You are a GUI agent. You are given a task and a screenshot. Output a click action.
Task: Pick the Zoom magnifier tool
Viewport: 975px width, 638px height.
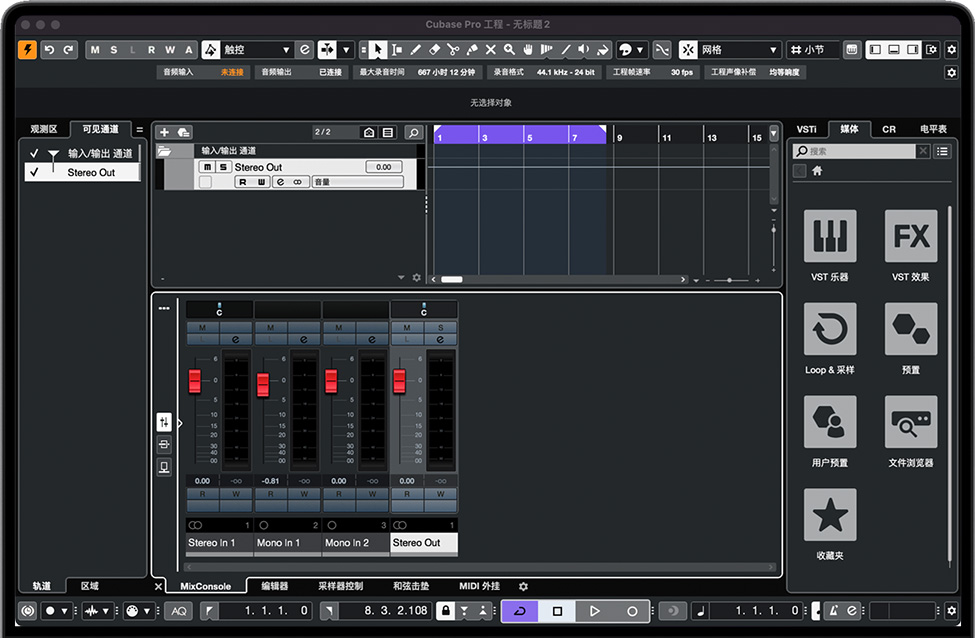(509, 50)
